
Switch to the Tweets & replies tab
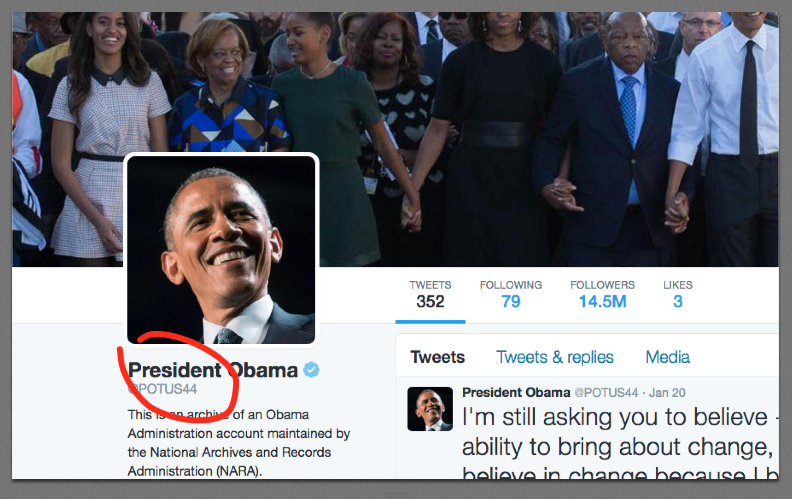(555, 357)
